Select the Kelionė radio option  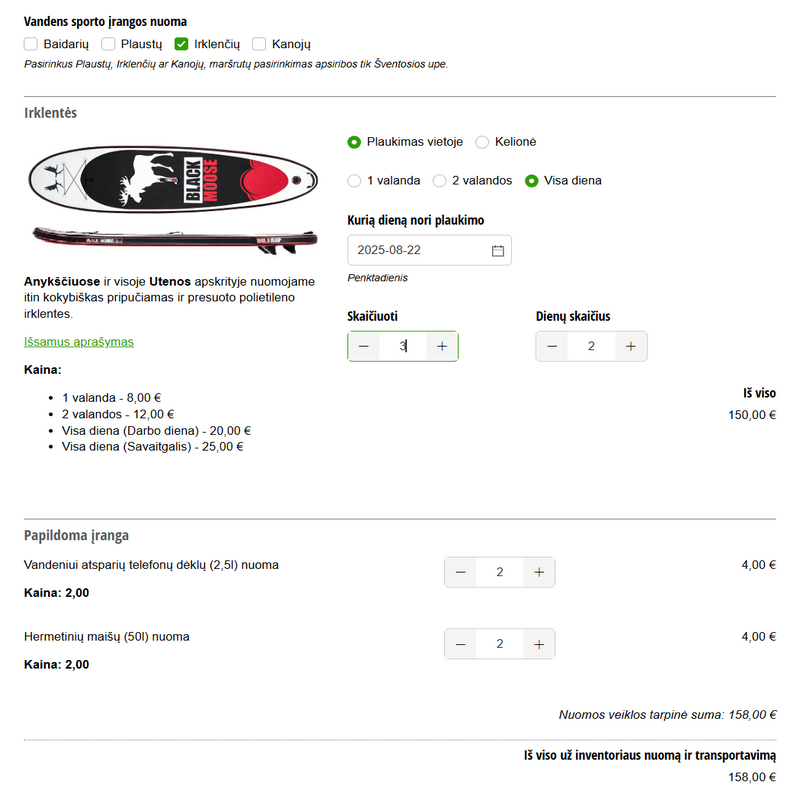pyautogui.click(x=482, y=142)
